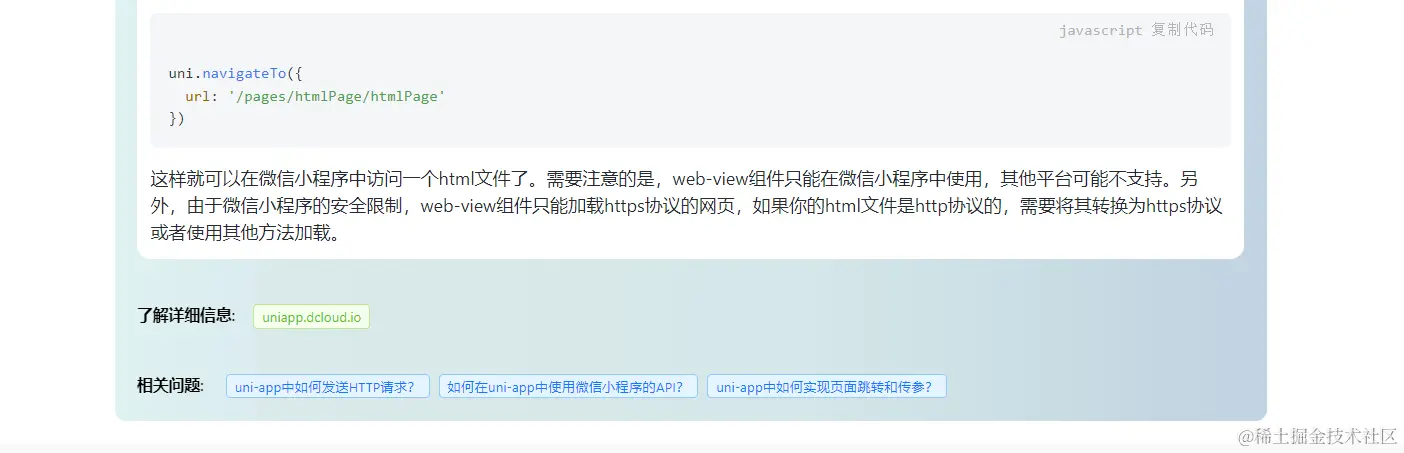Click the url key in the code block

[x=197, y=96]
